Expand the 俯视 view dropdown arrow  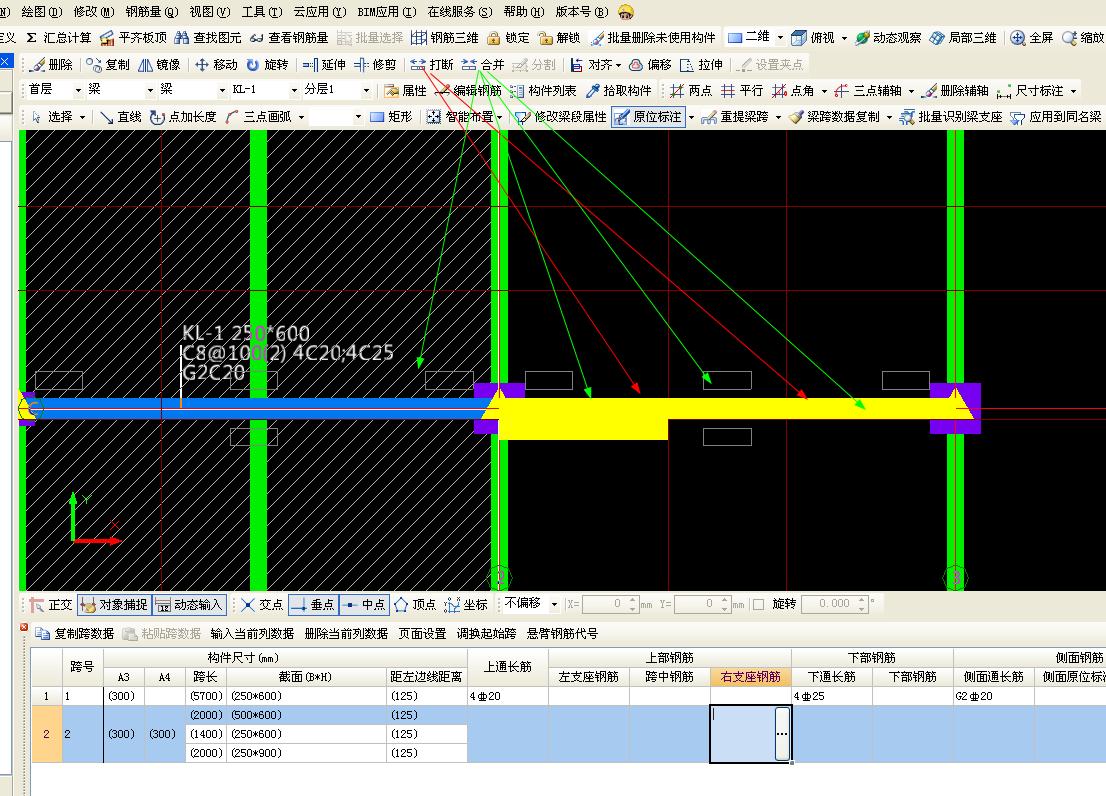844,38
